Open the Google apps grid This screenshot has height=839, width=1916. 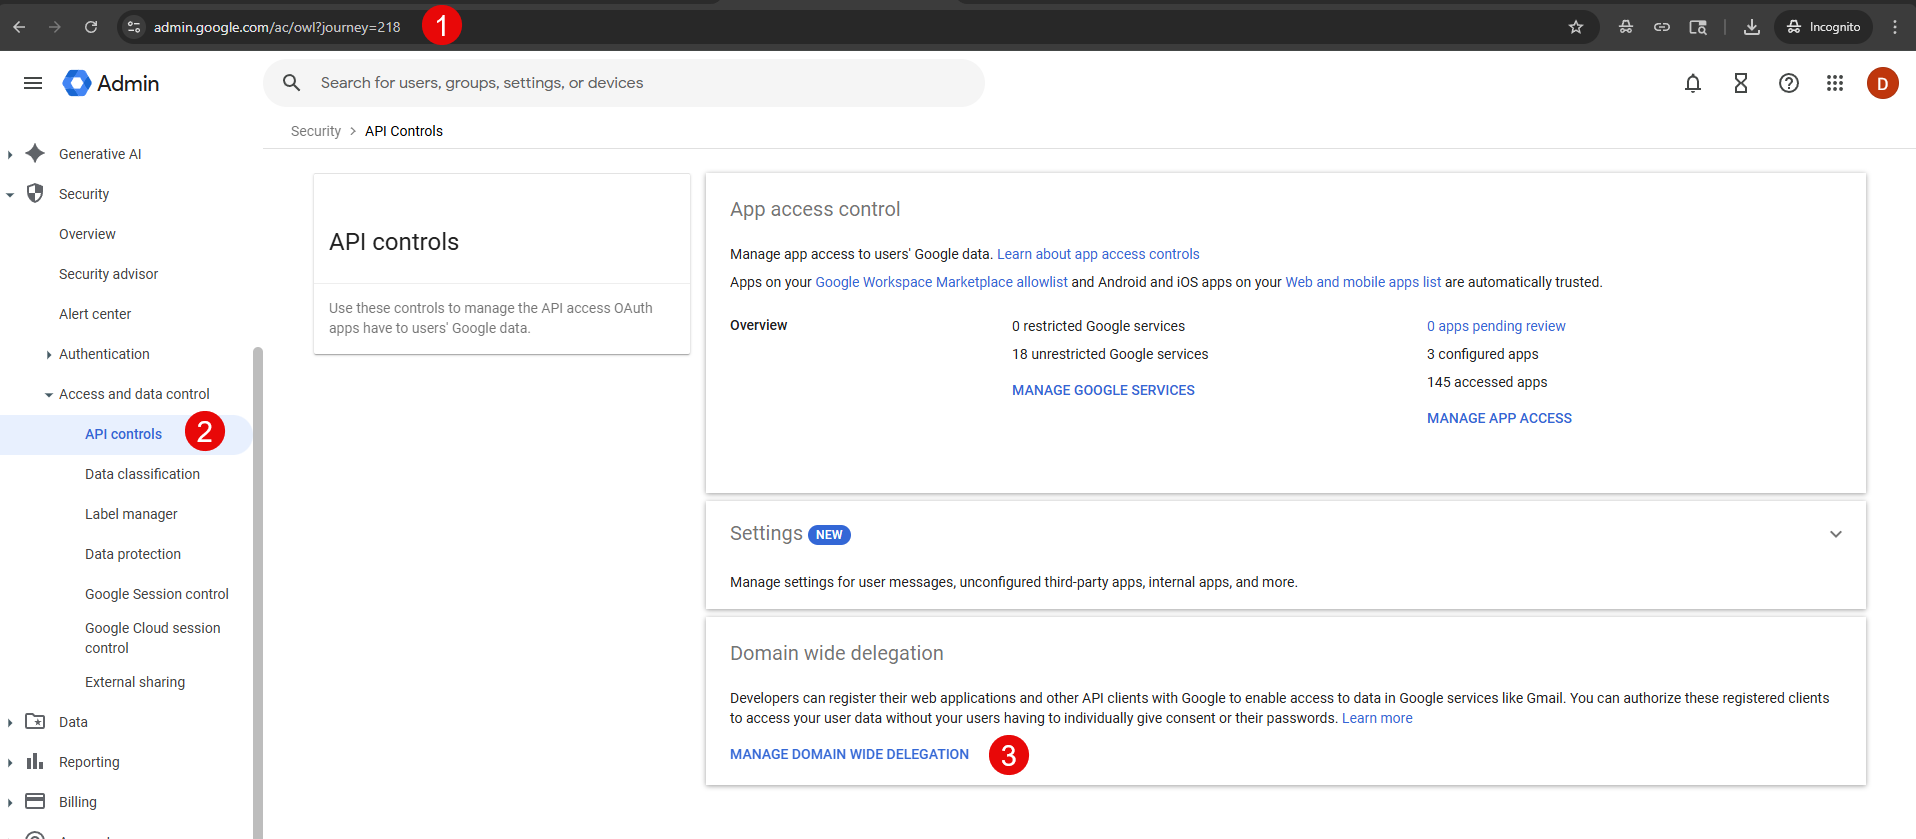(1835, 83)
